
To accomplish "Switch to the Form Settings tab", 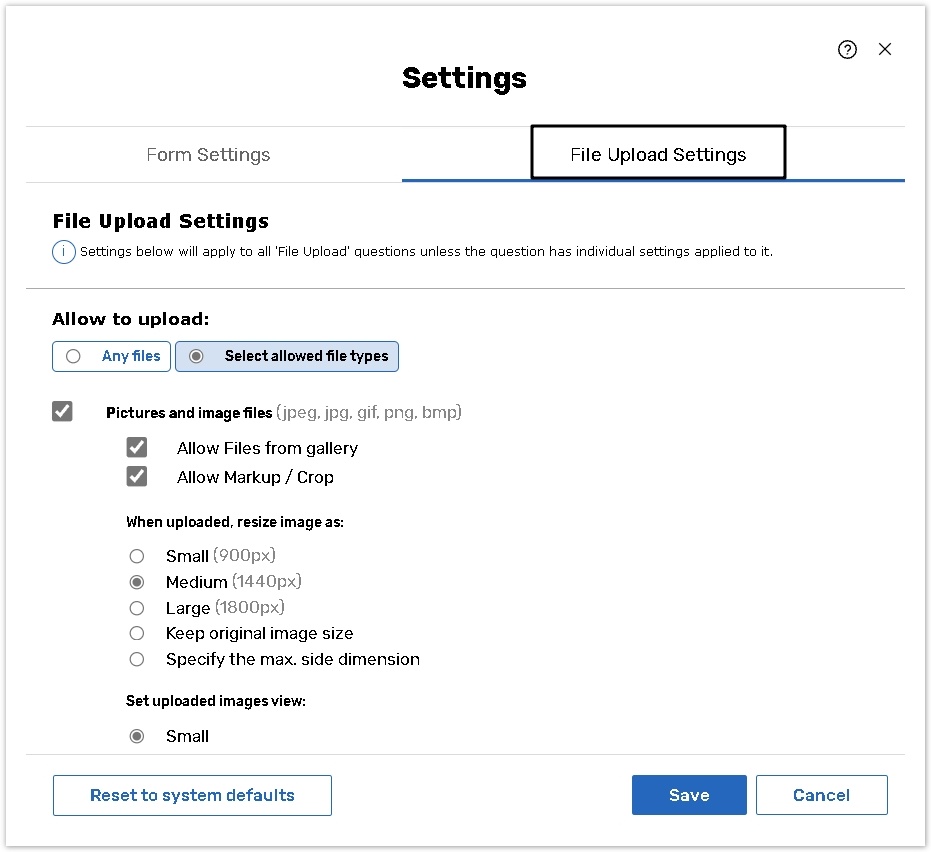I will (208, 155).
